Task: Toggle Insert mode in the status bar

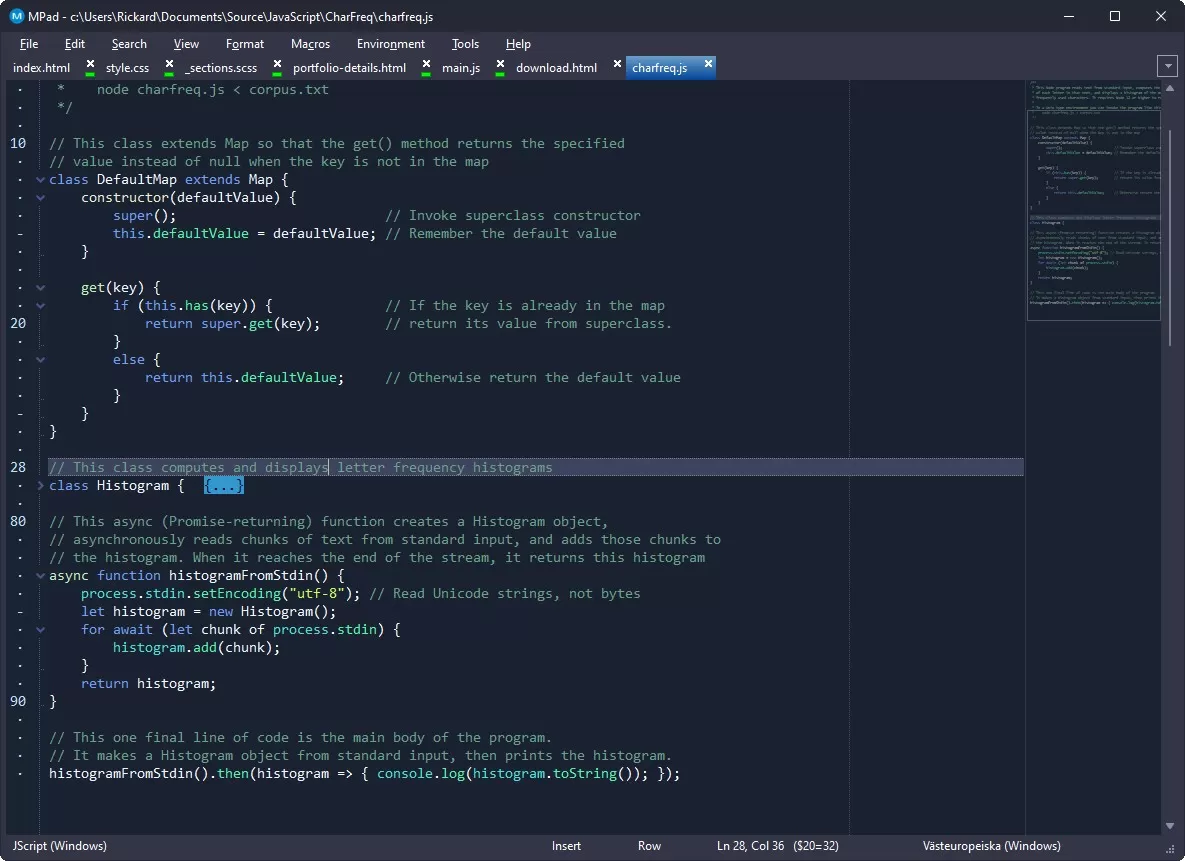Action: [566, 846]
